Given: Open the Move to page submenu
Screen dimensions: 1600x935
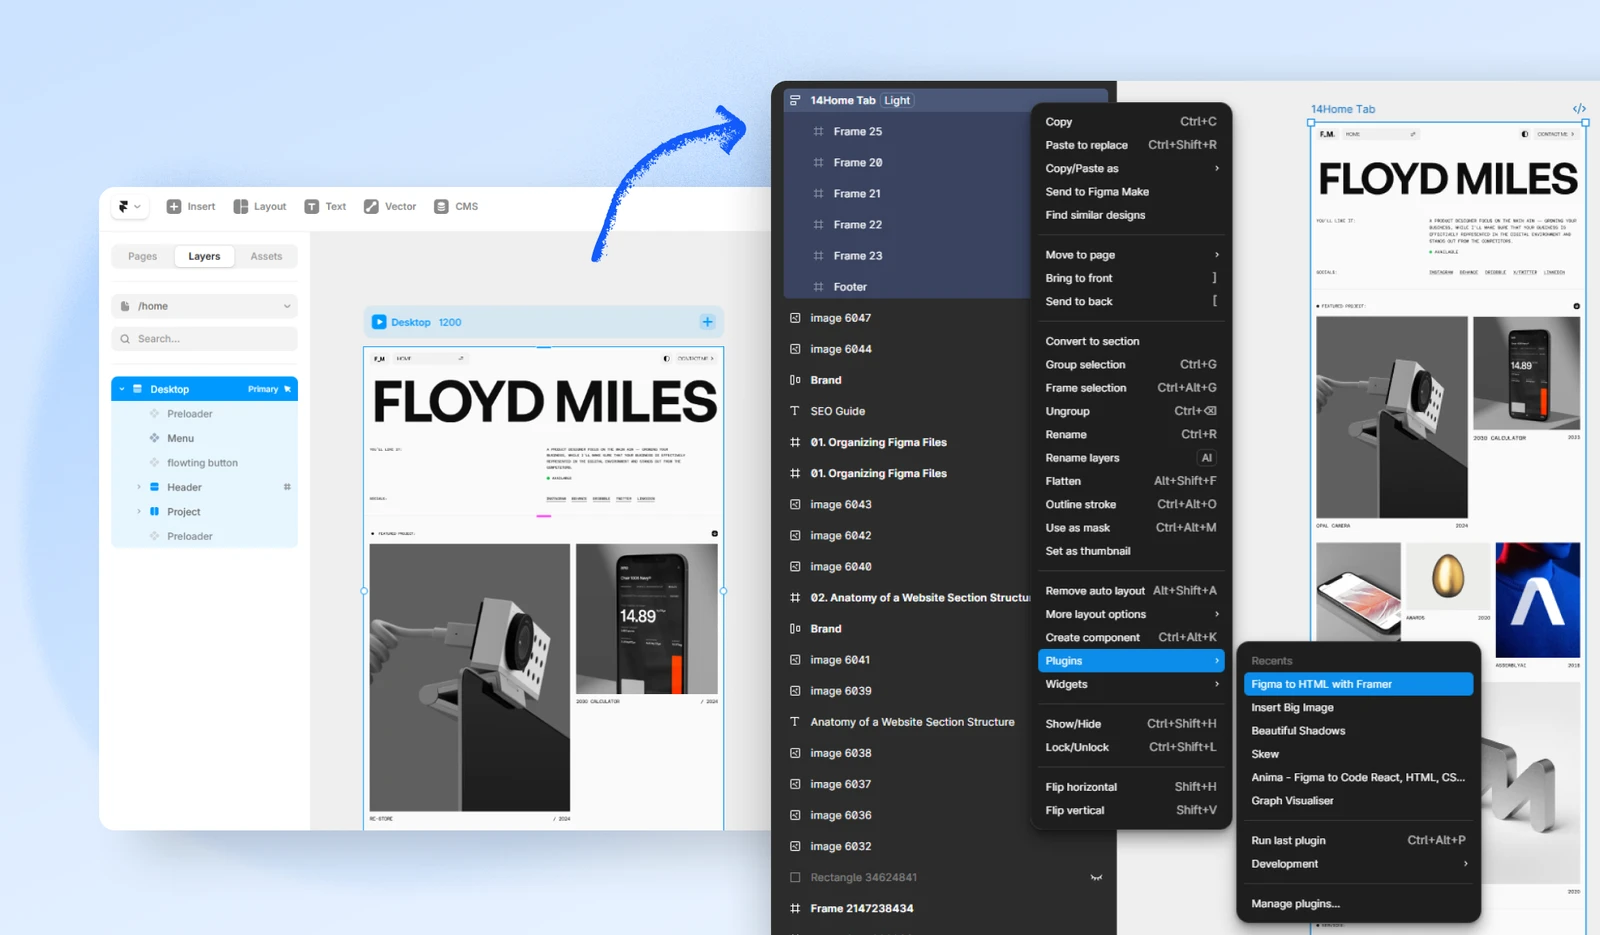Looking at the screenshot, I should (x=1131, y=255).
